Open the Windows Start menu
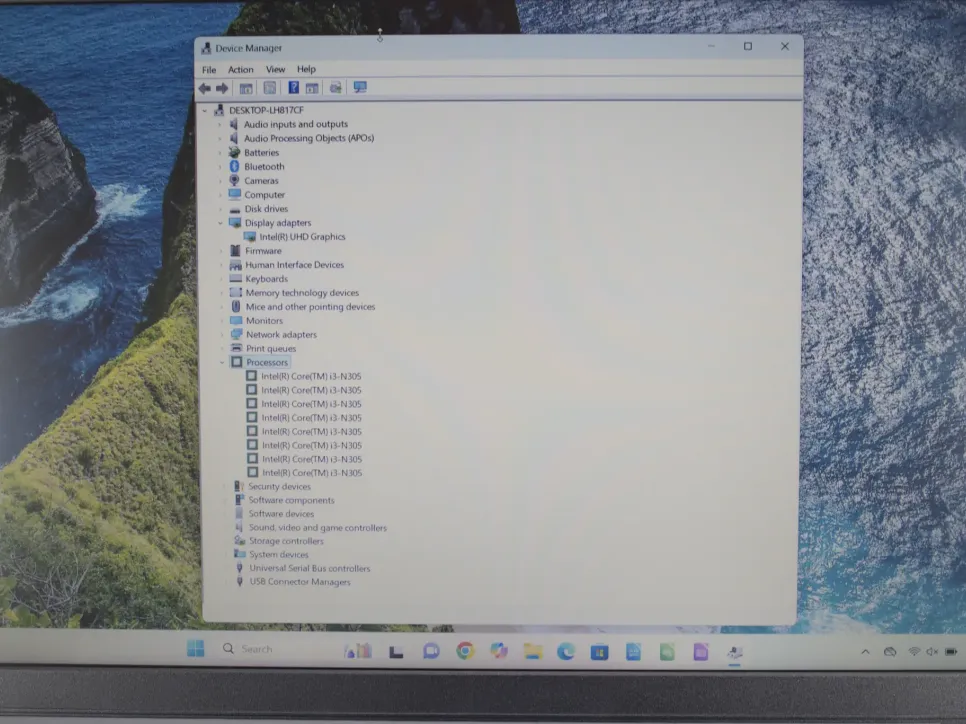This screenshot has width=966, height=724. click(x=196, y=648)
